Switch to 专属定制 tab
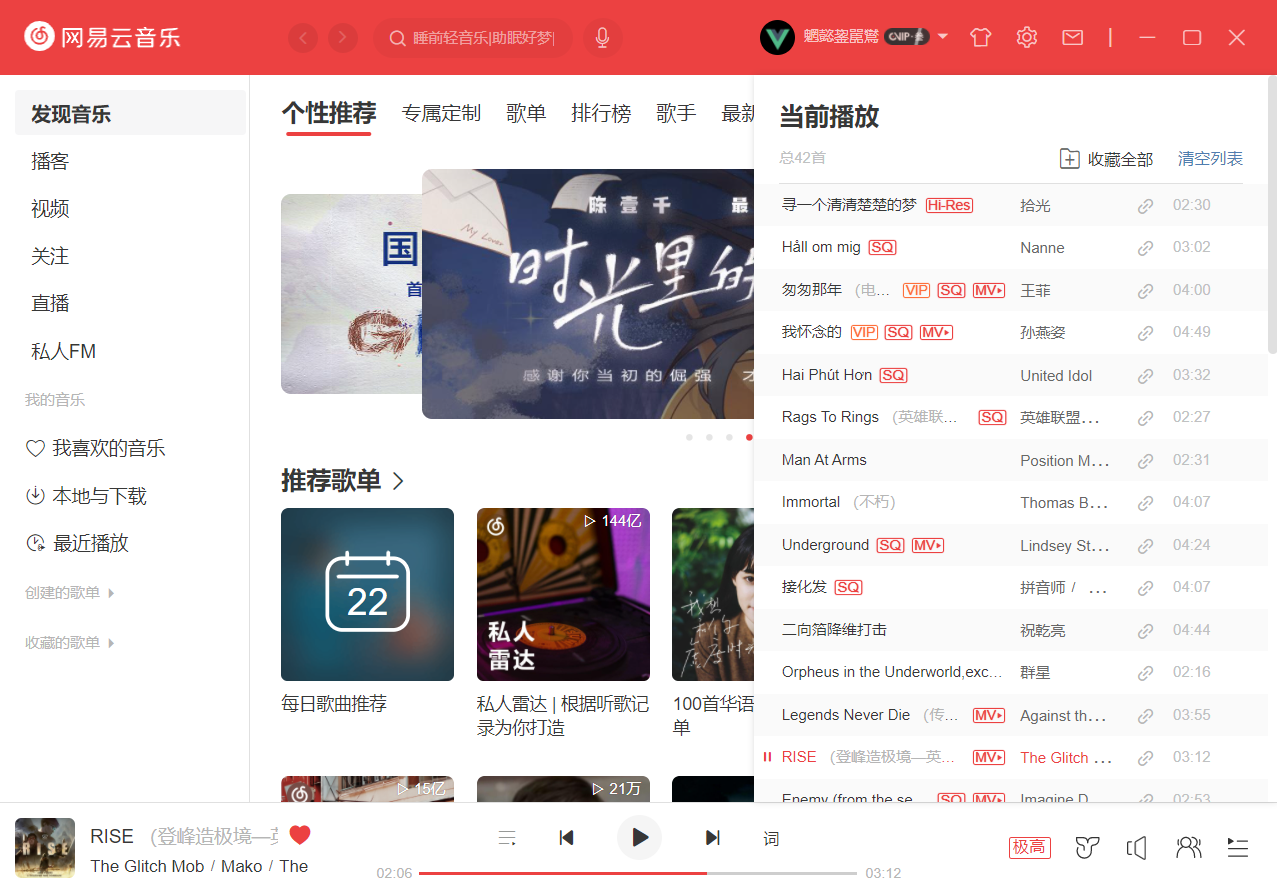 [x=441, y=113]
